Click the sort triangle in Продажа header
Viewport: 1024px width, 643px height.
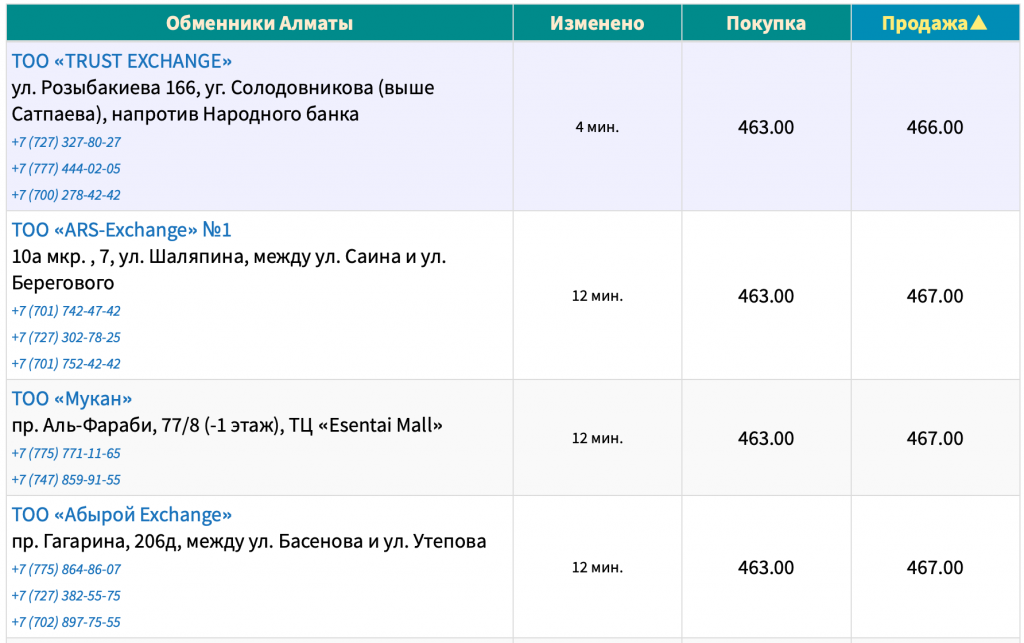(978, 23)
